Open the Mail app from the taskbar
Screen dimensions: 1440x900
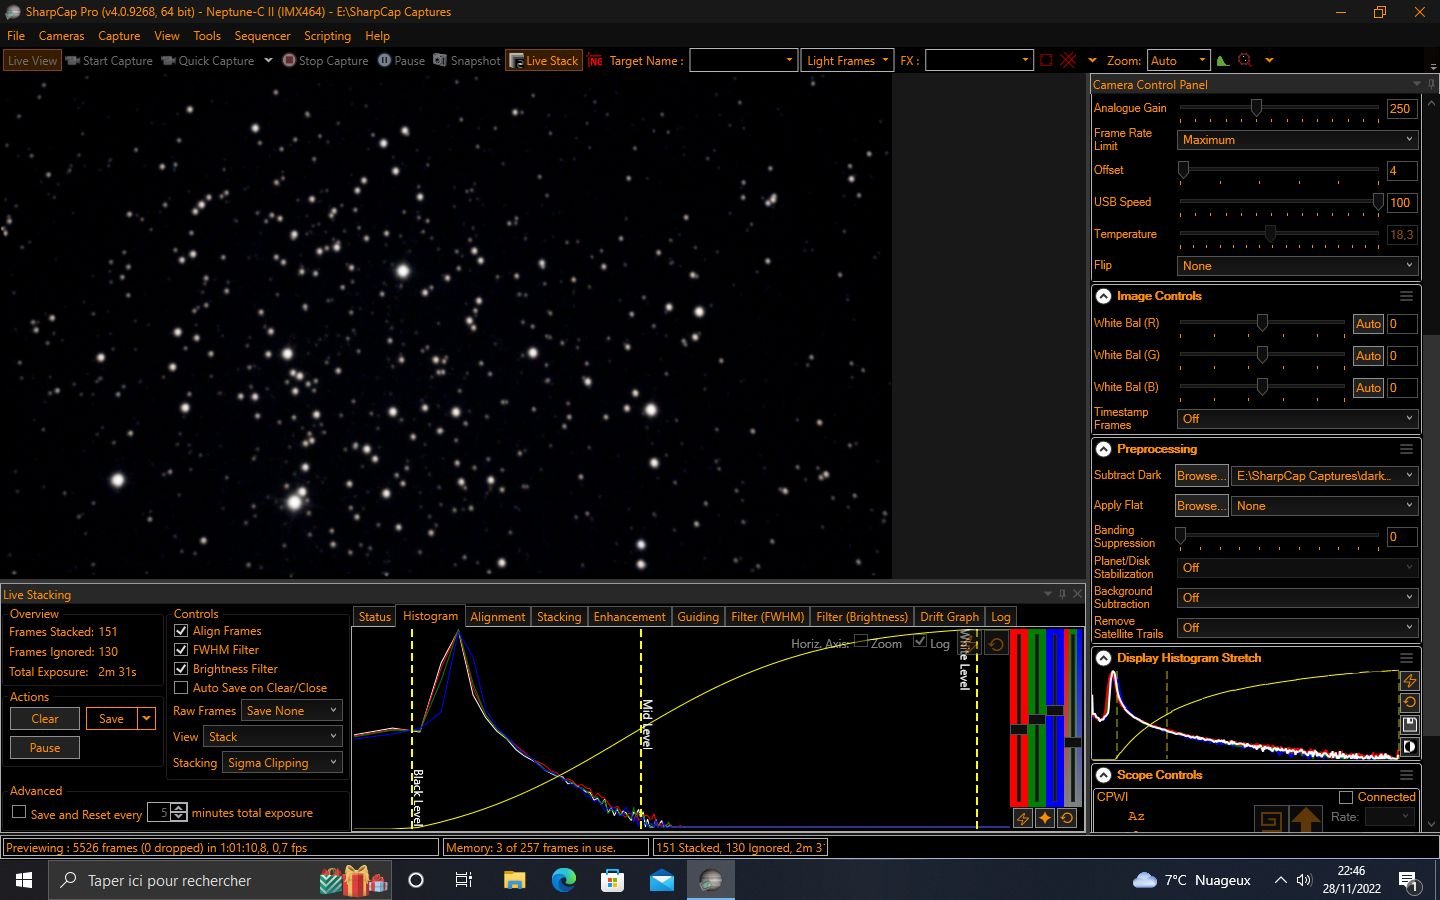click(x=662, y=880)
